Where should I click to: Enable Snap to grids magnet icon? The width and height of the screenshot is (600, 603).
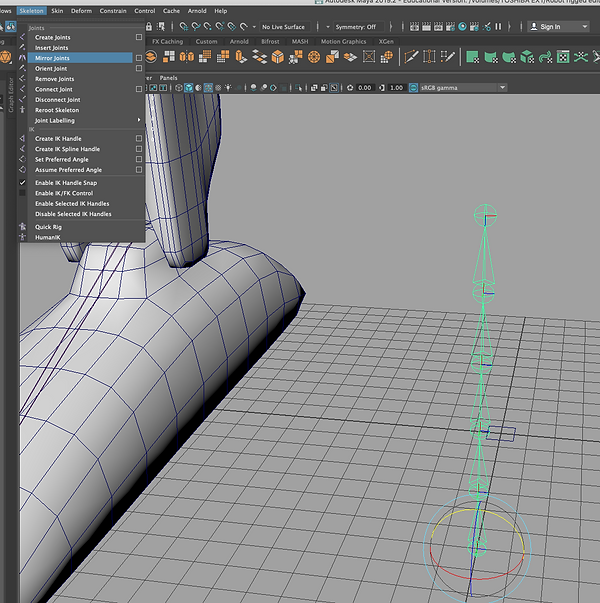tap(184, 27)
